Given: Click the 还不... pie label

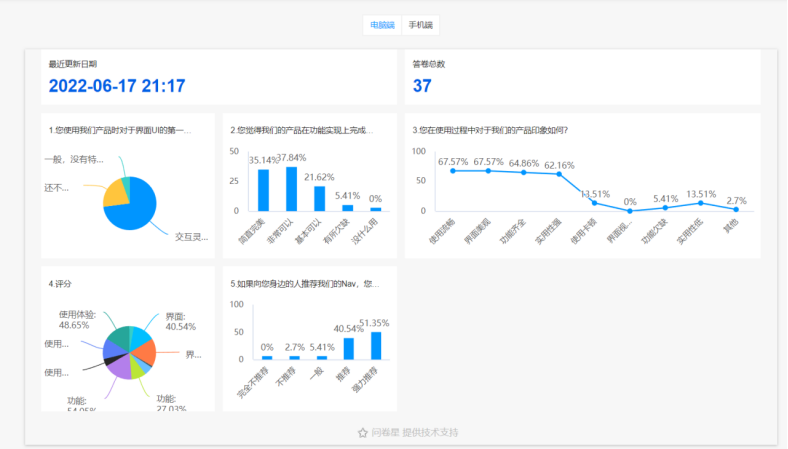Looking at the screenshot, I should click(56, 188).
